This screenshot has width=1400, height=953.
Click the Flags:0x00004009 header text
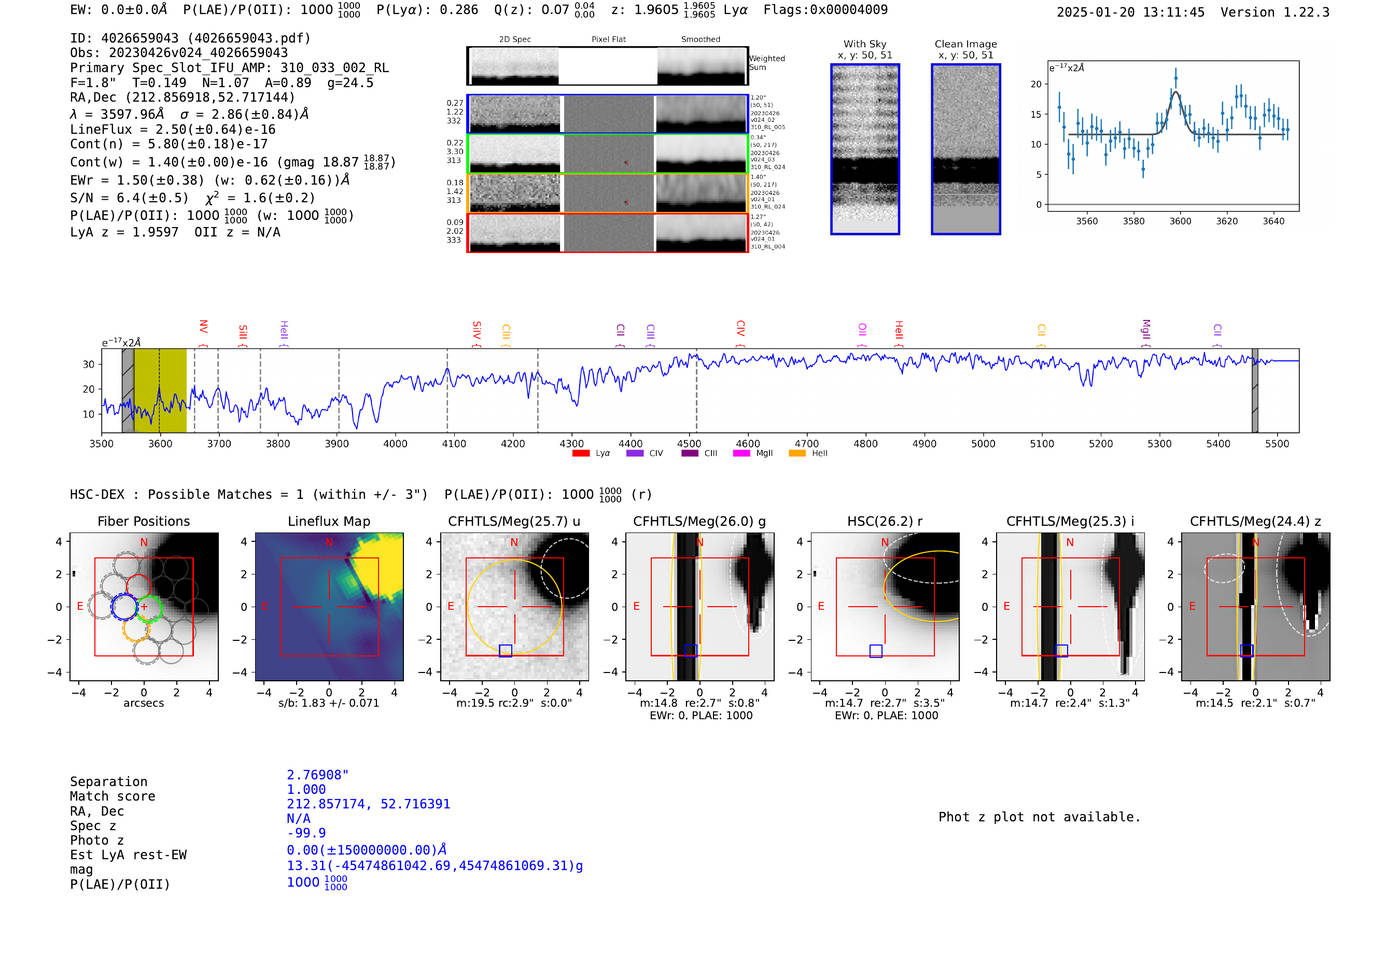[x=825, y=10]
